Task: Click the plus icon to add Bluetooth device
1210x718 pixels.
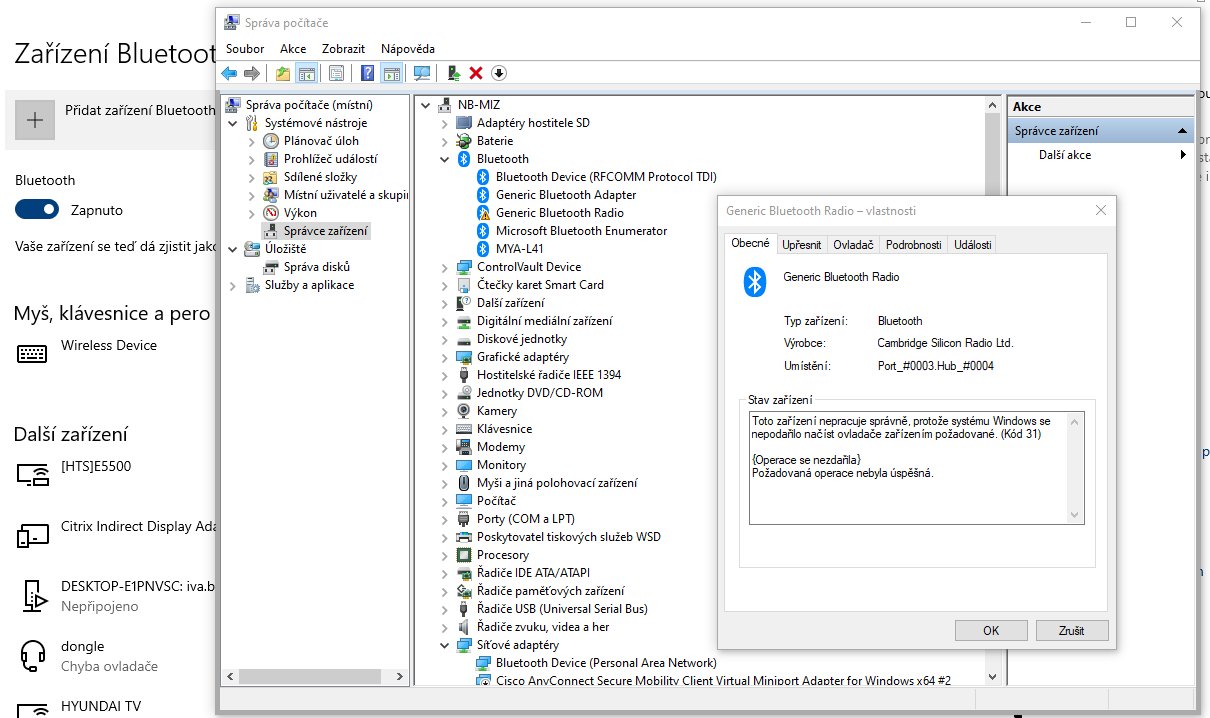Action: (x=35, y=120)
